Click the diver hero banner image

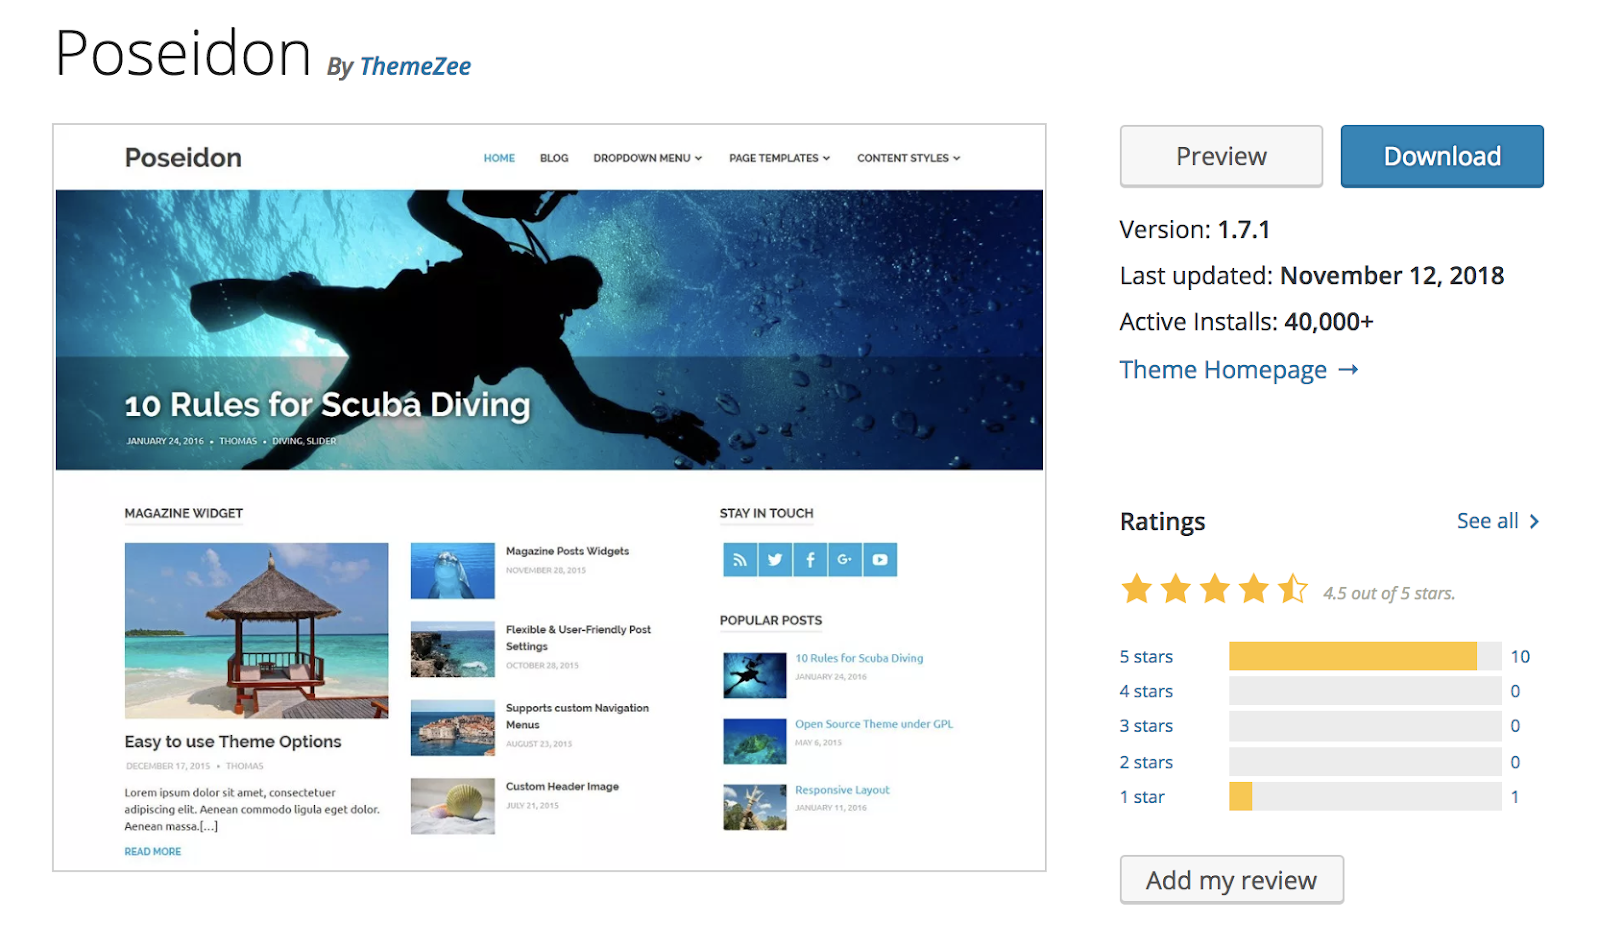pos(549,330)
